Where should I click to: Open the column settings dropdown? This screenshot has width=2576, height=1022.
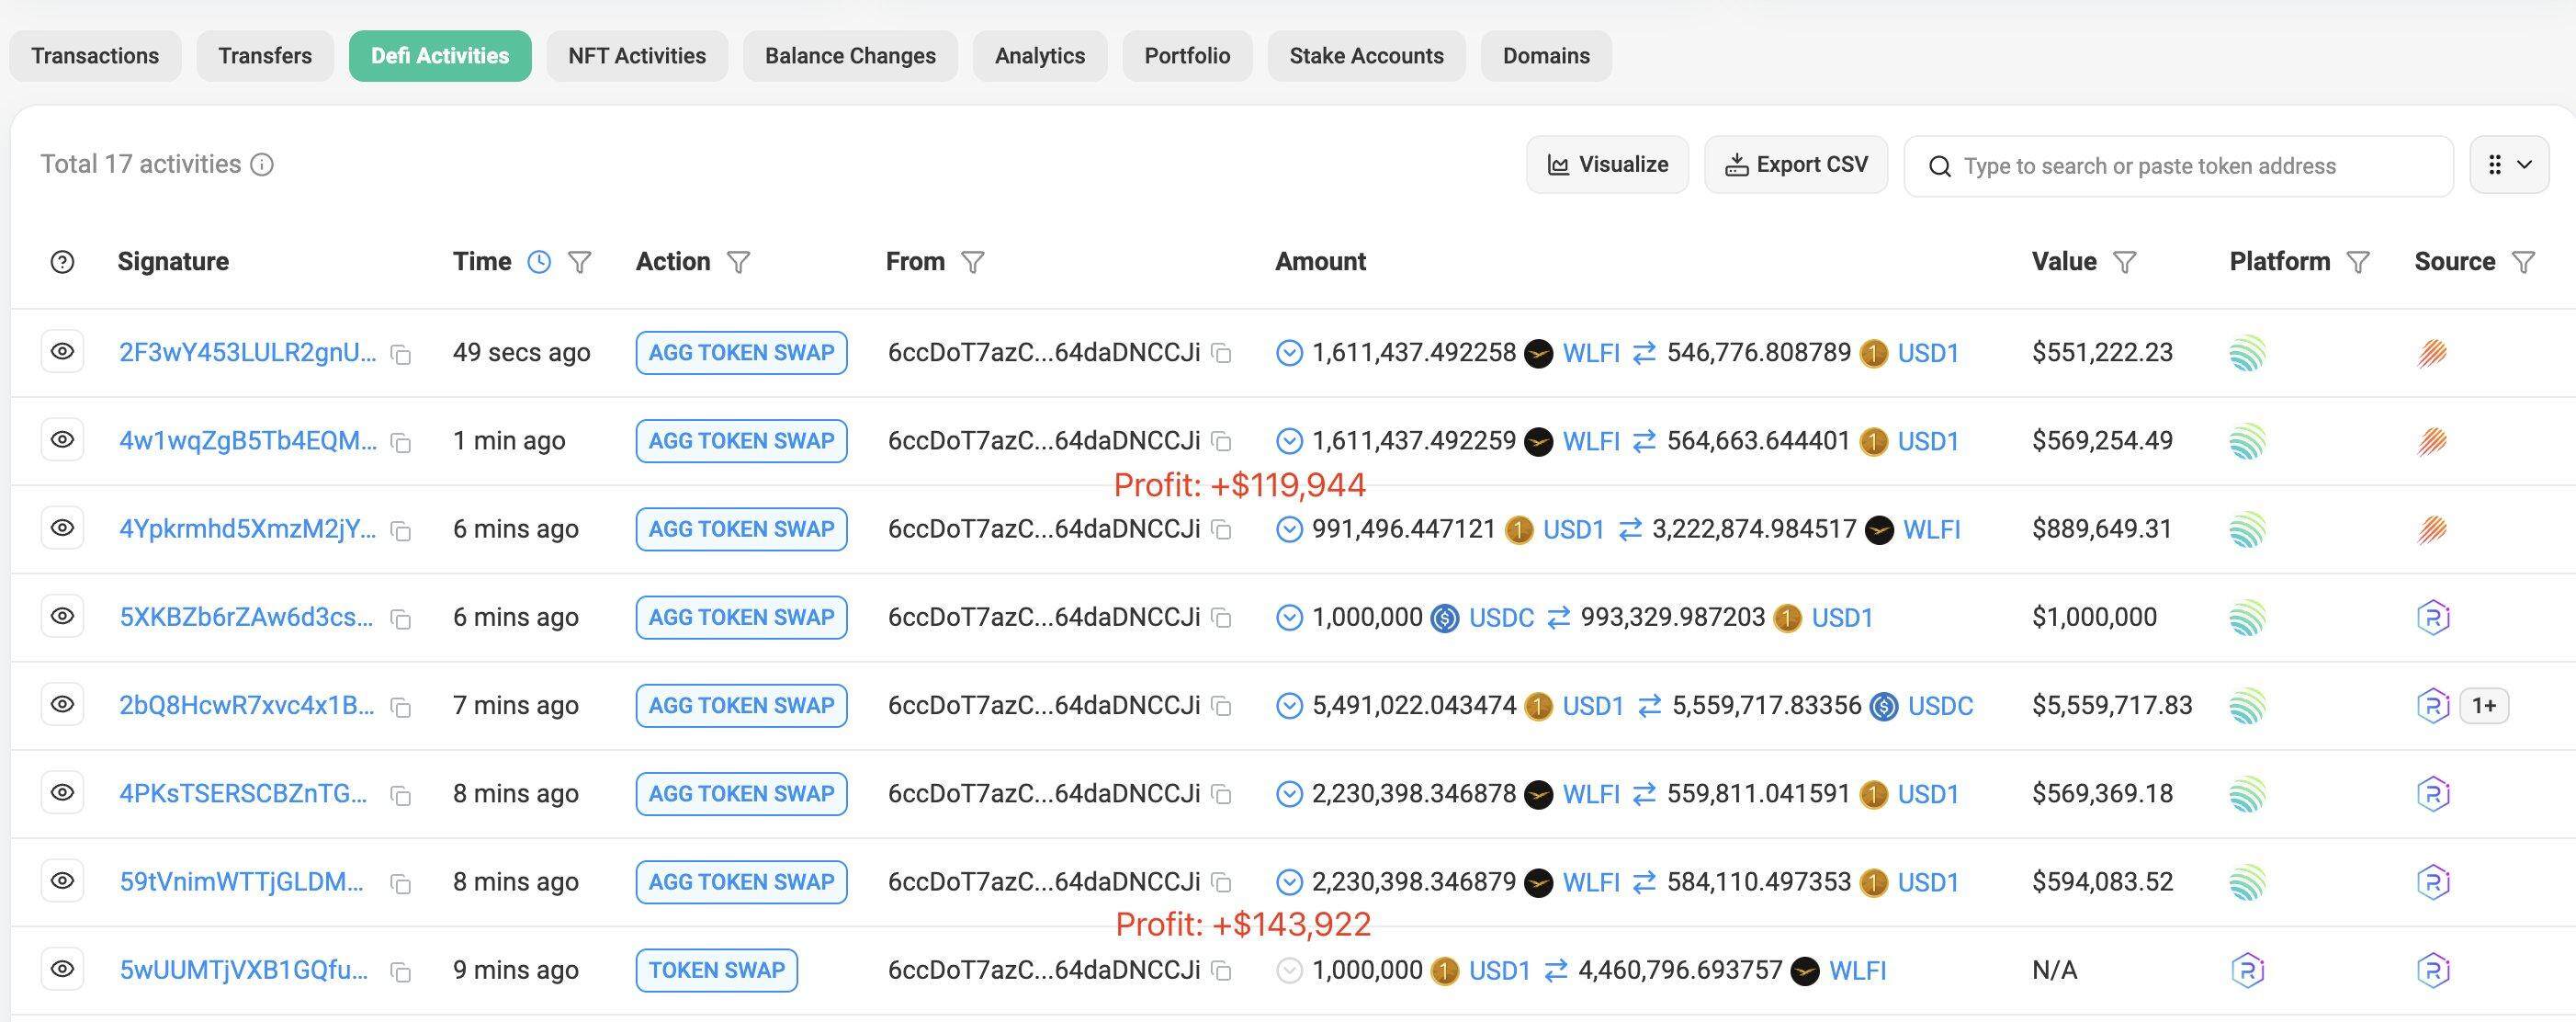coord(2508,165)
